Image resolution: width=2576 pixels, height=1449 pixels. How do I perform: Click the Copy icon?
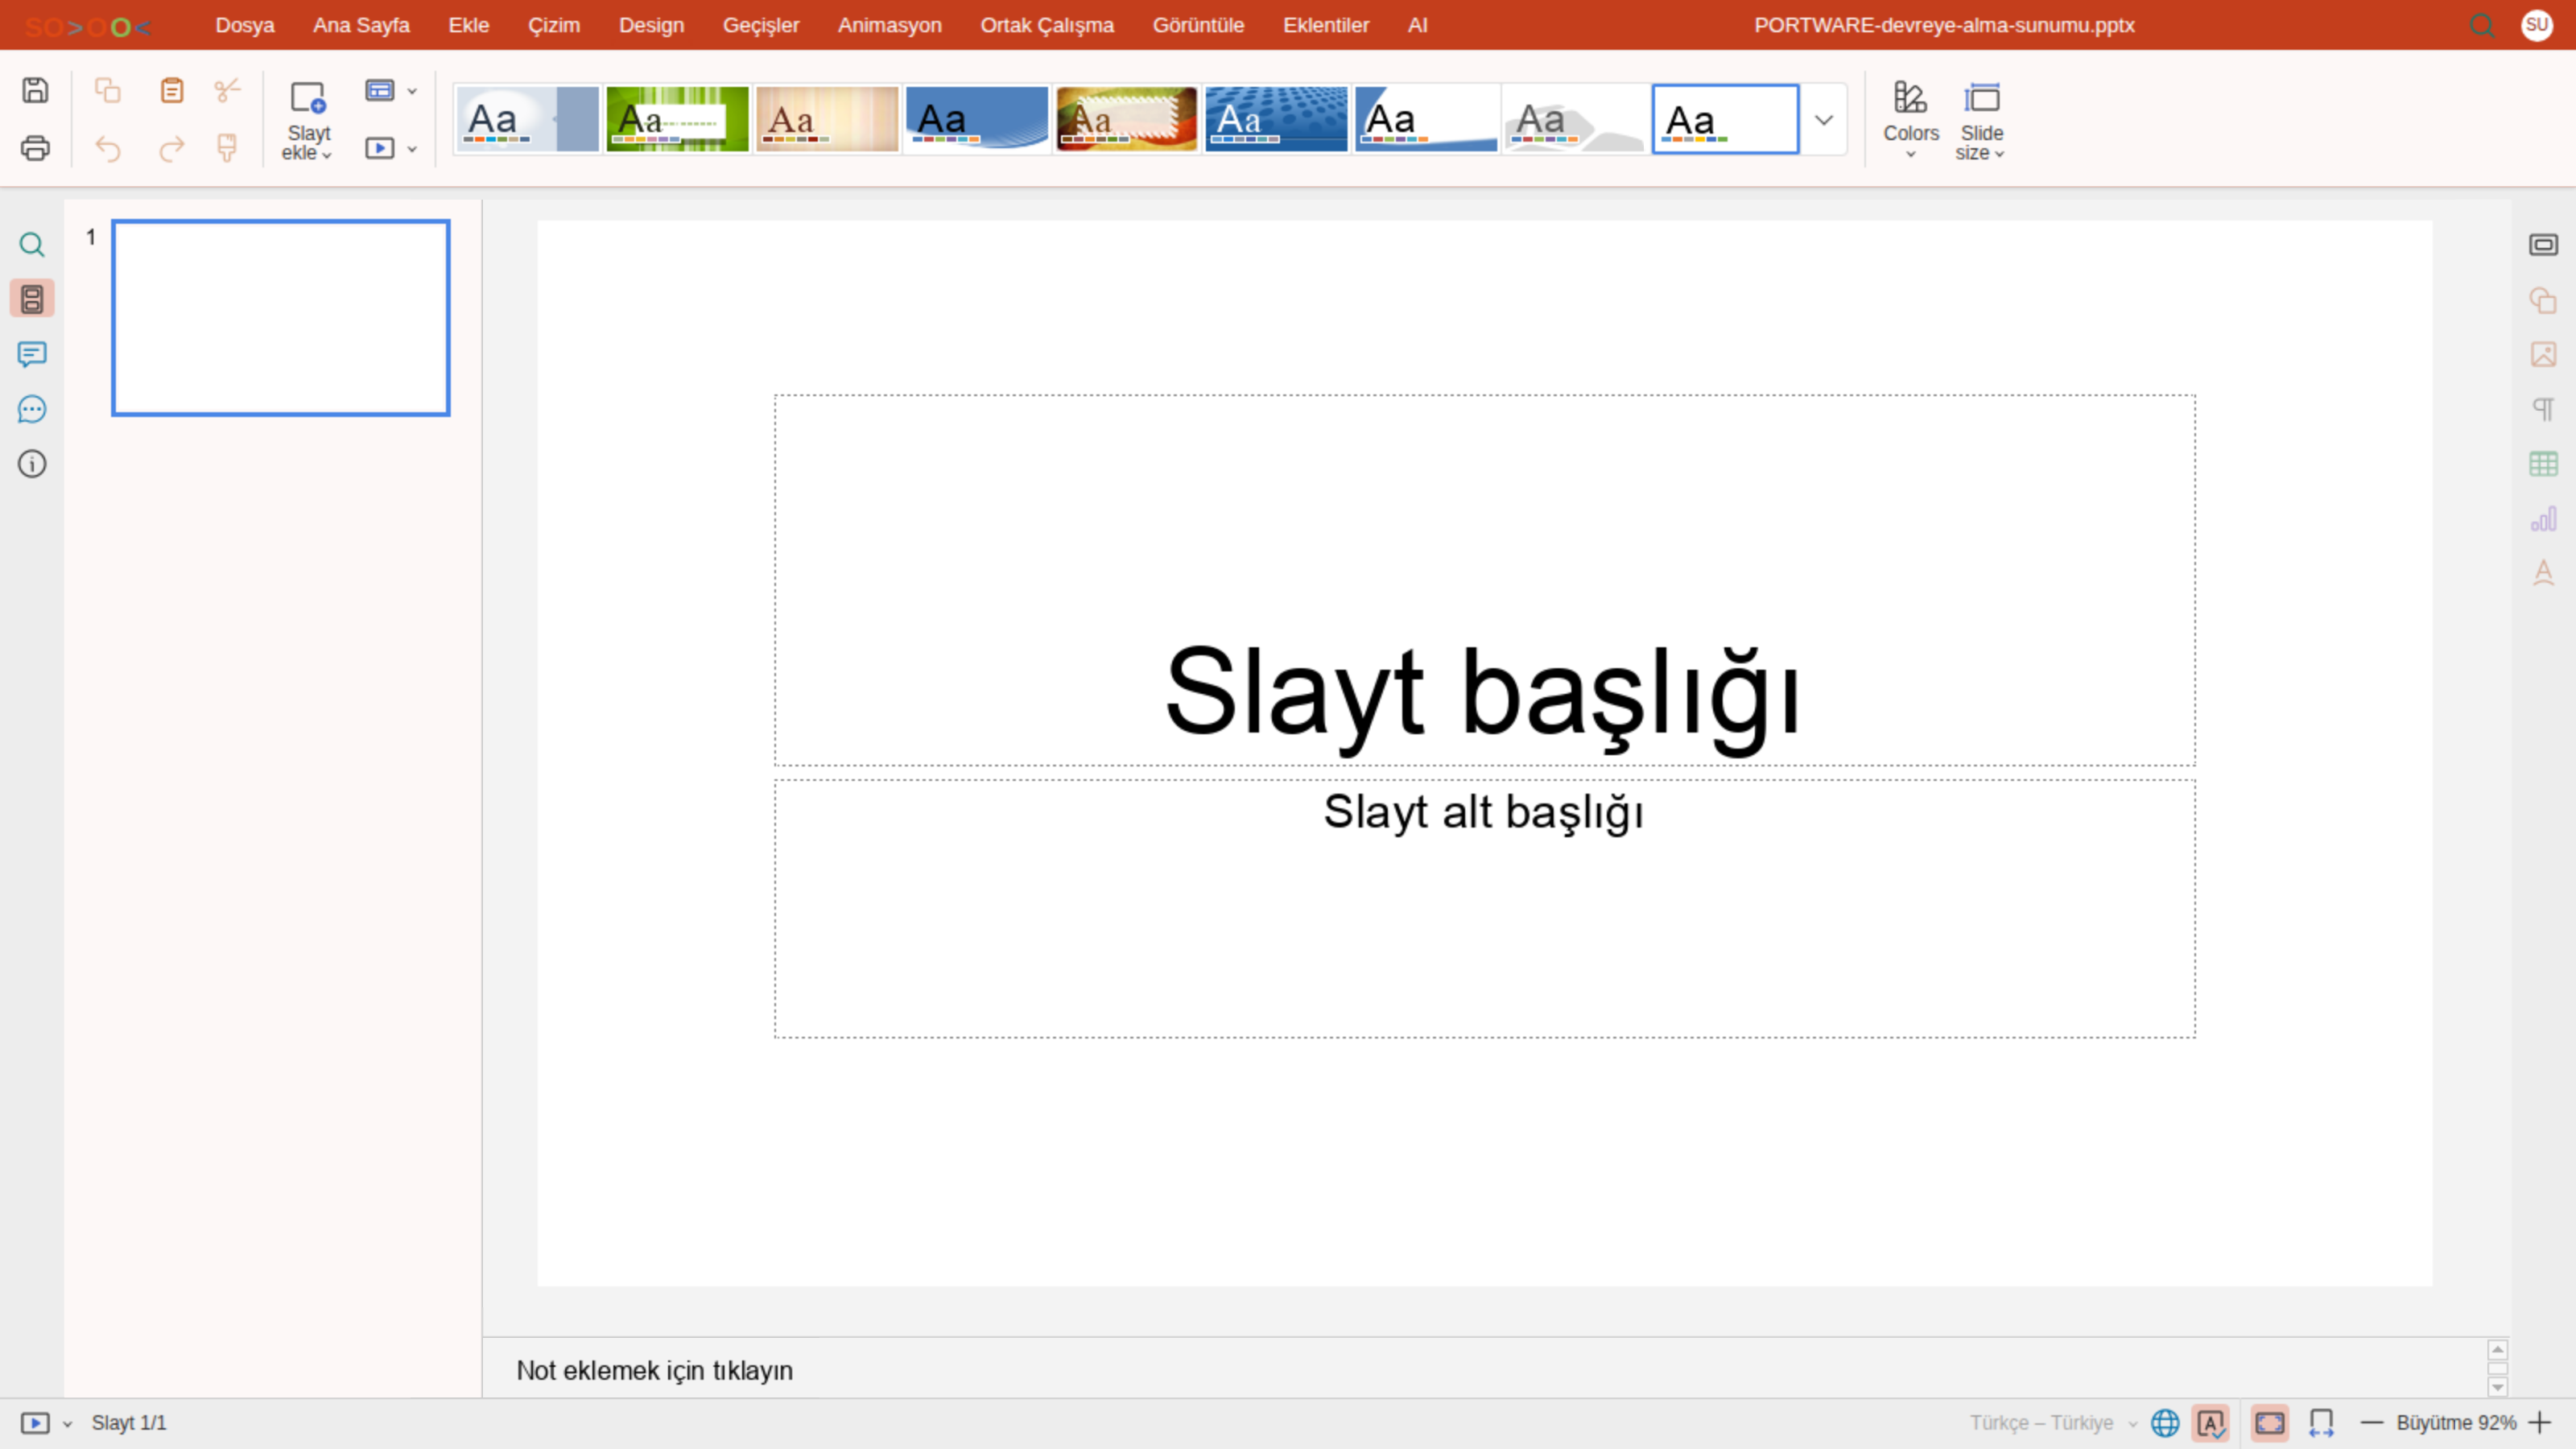(x=107, y=90)
